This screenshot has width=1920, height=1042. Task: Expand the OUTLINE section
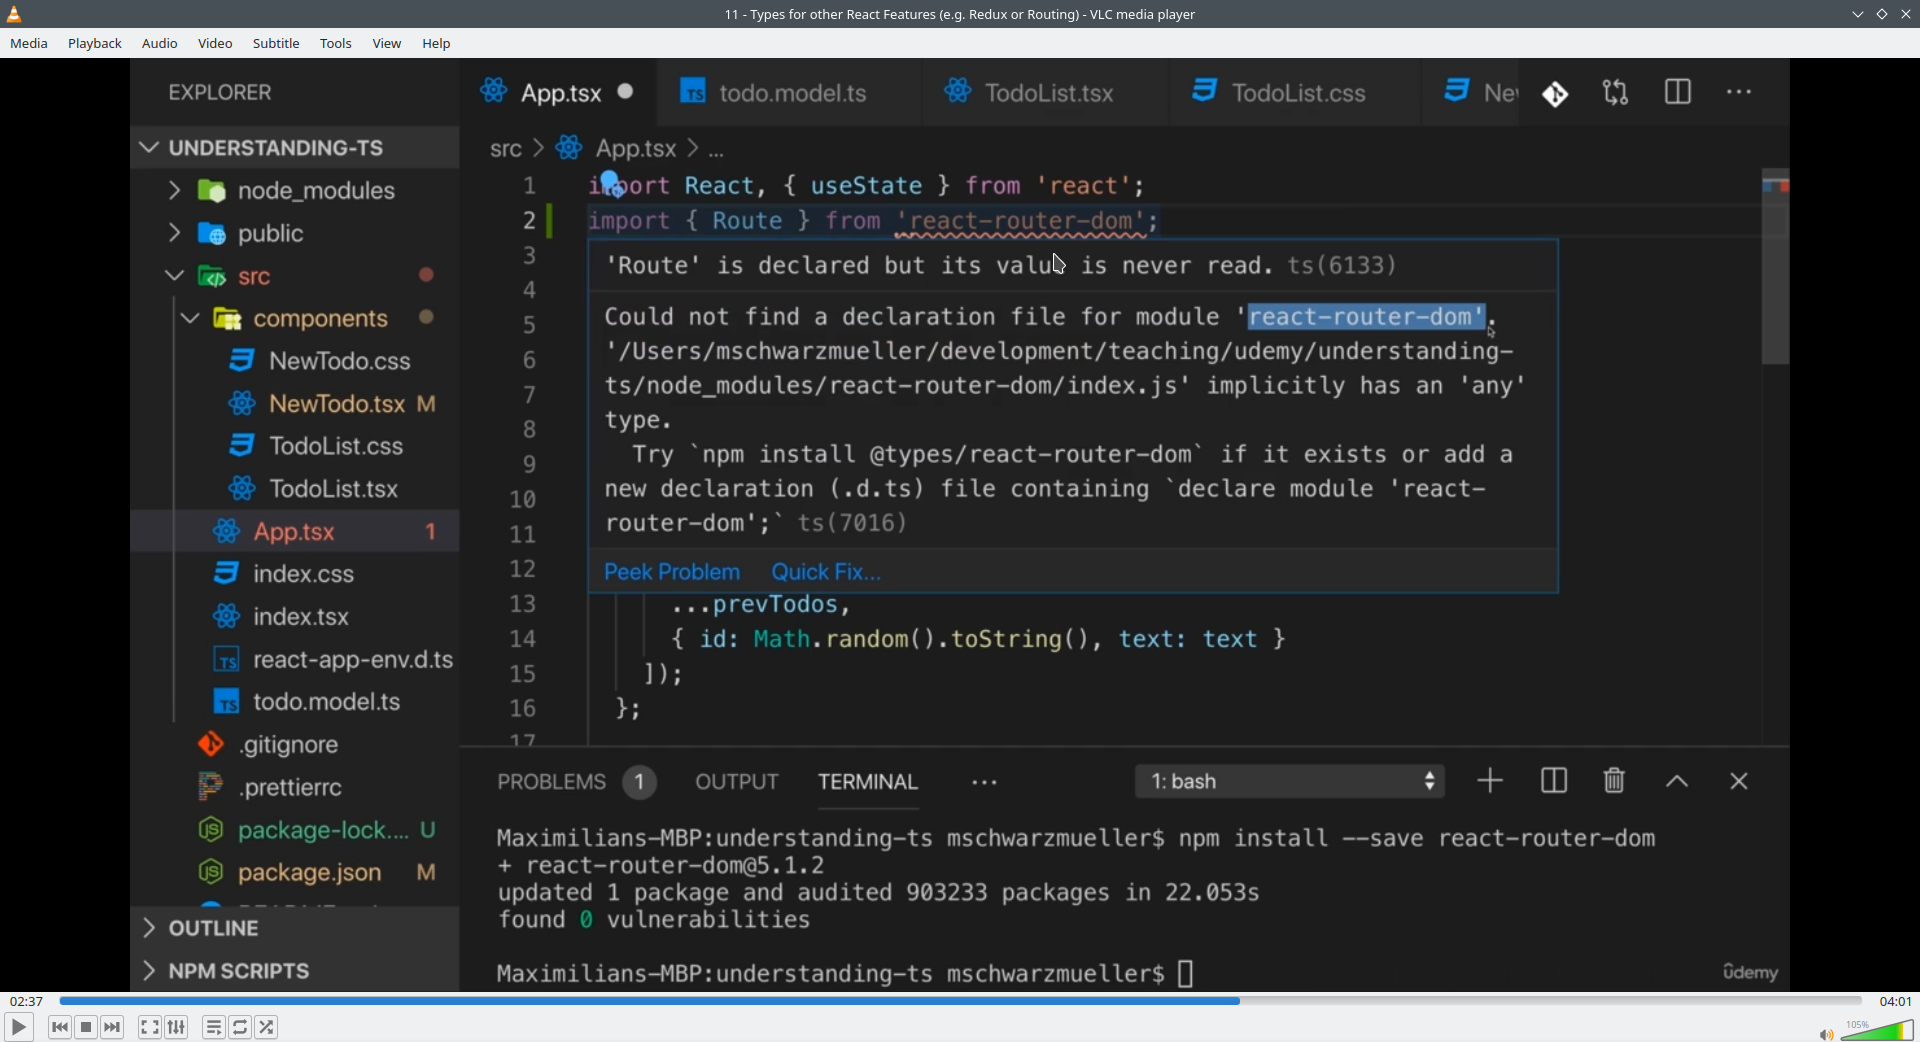click(x=149, y=928)
